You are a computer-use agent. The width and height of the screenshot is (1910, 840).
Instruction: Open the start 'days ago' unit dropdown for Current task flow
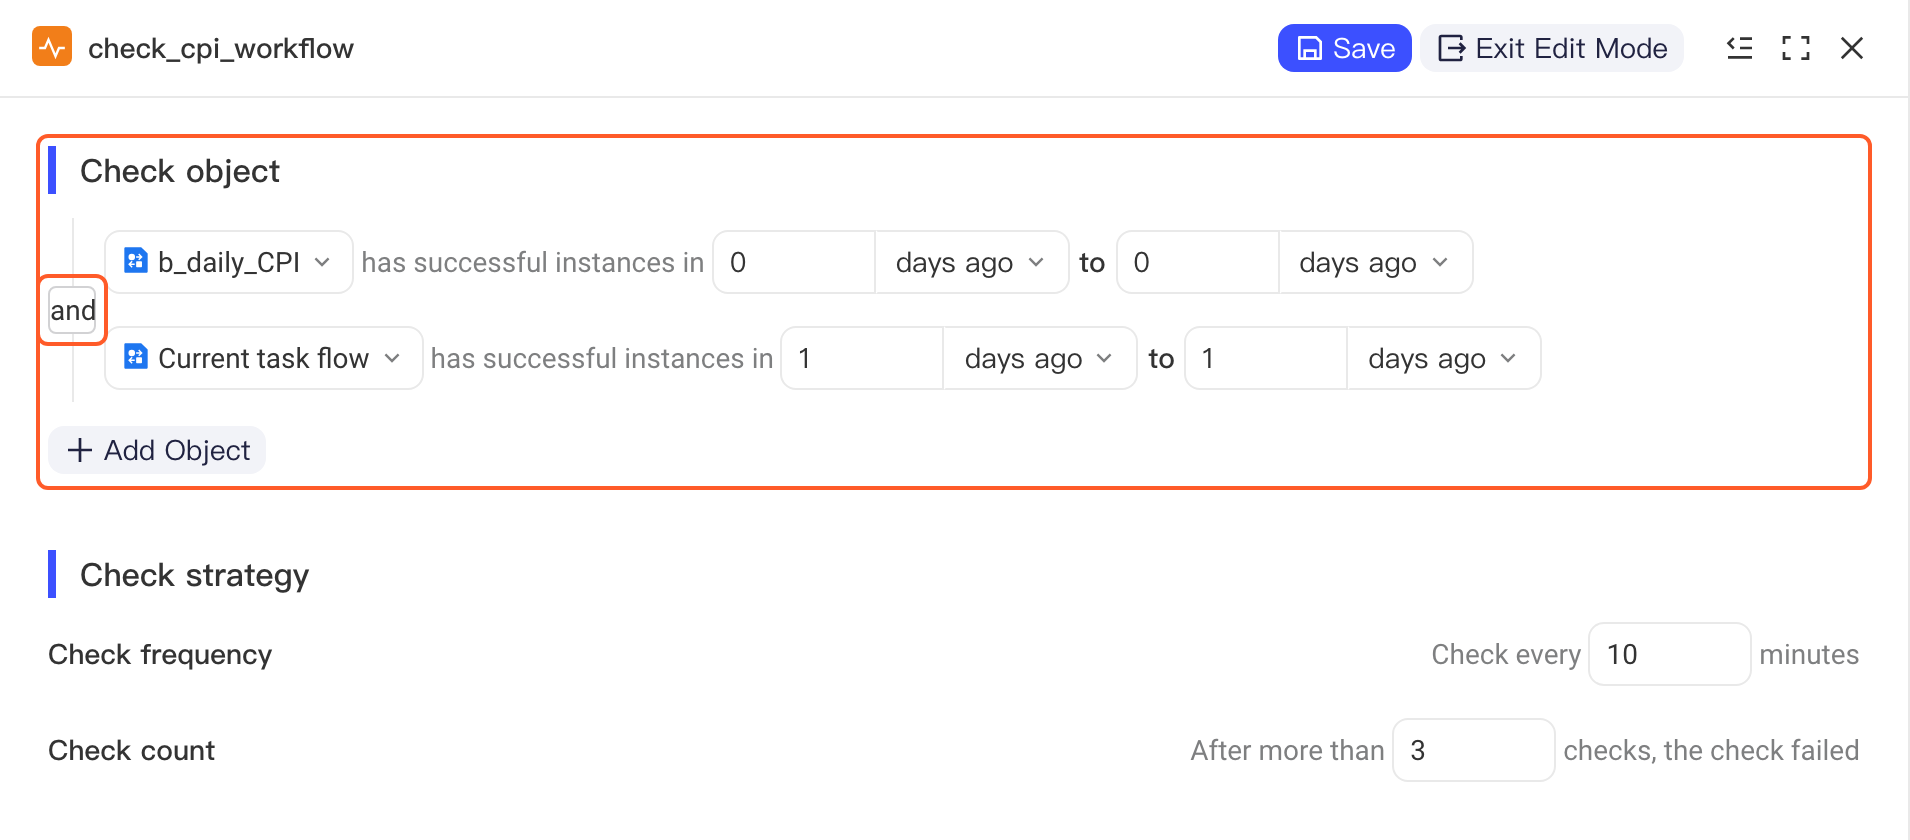click(x=1040, y=358)
